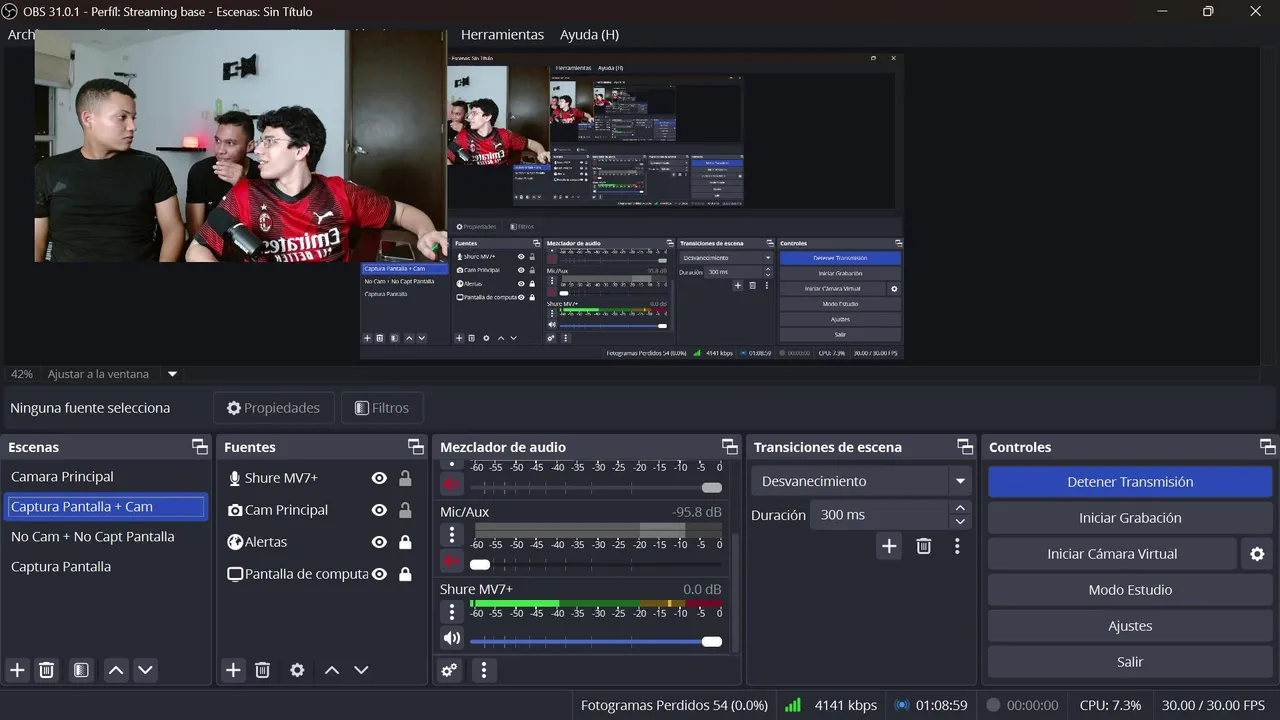1280x720 pixels.
Task: Open Filtros for selected source
Action: [x=382, y=408]
